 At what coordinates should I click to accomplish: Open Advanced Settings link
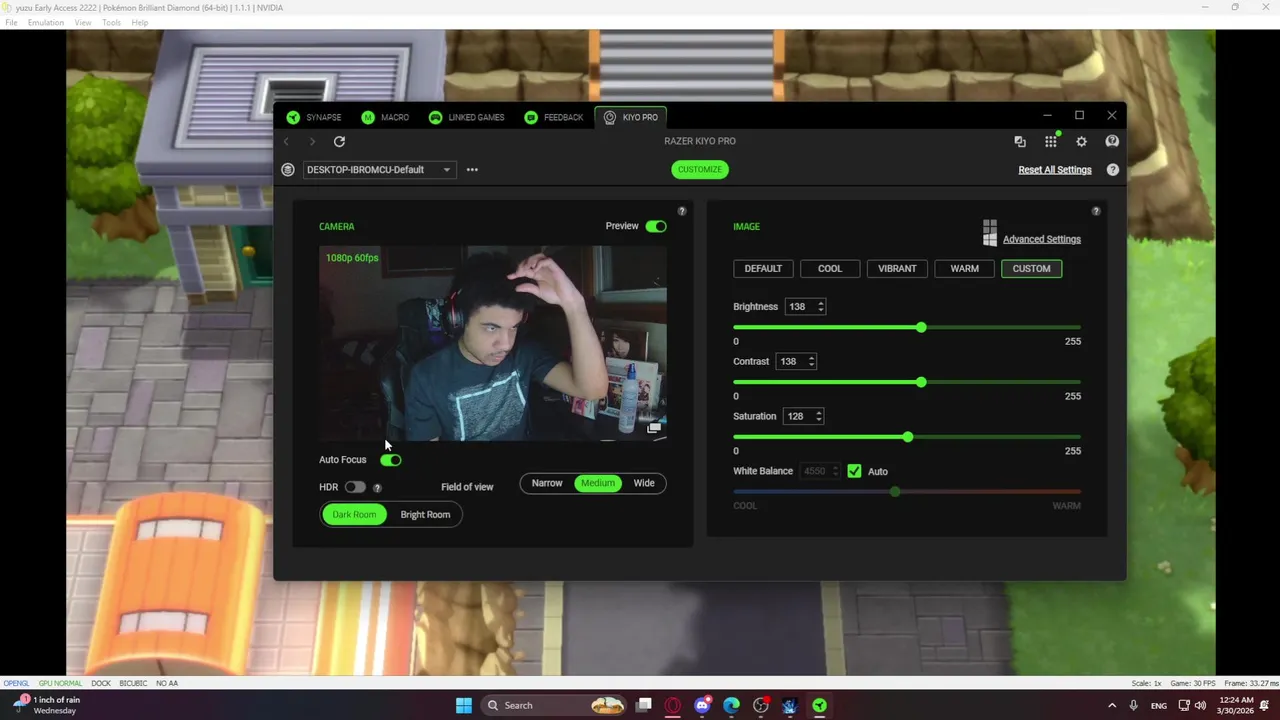point(1042,239)
